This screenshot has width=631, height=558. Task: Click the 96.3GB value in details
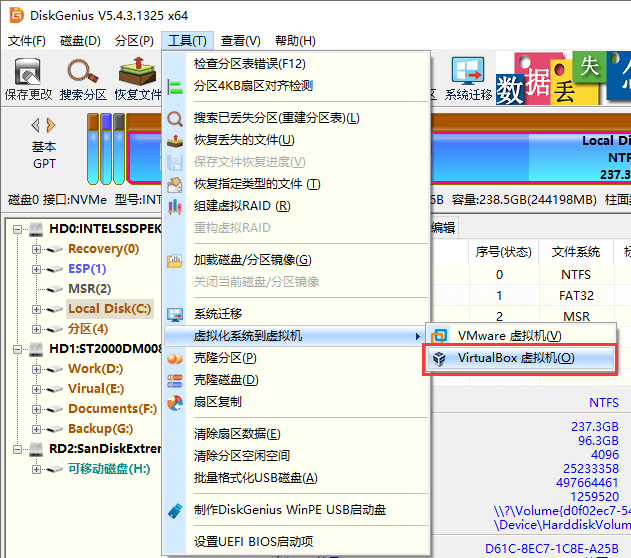(x=598, y=441)
